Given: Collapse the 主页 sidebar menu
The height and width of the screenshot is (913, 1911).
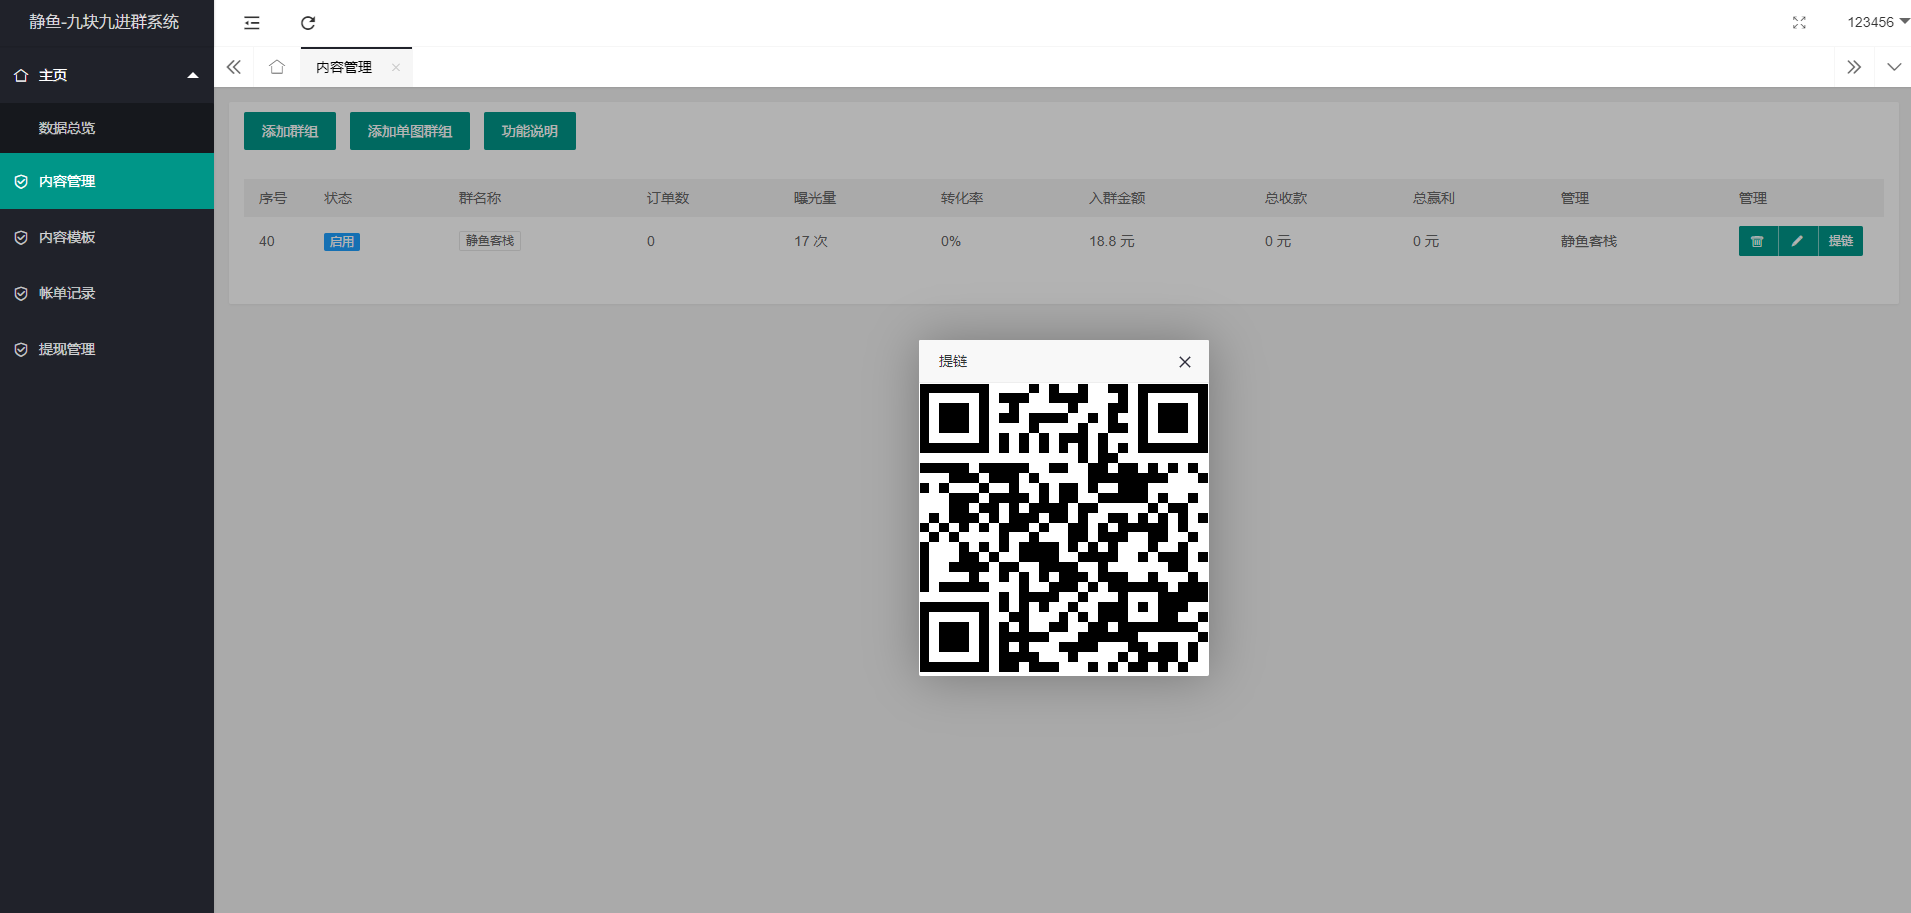Looking at the screenshot, I should click(107, 75).
